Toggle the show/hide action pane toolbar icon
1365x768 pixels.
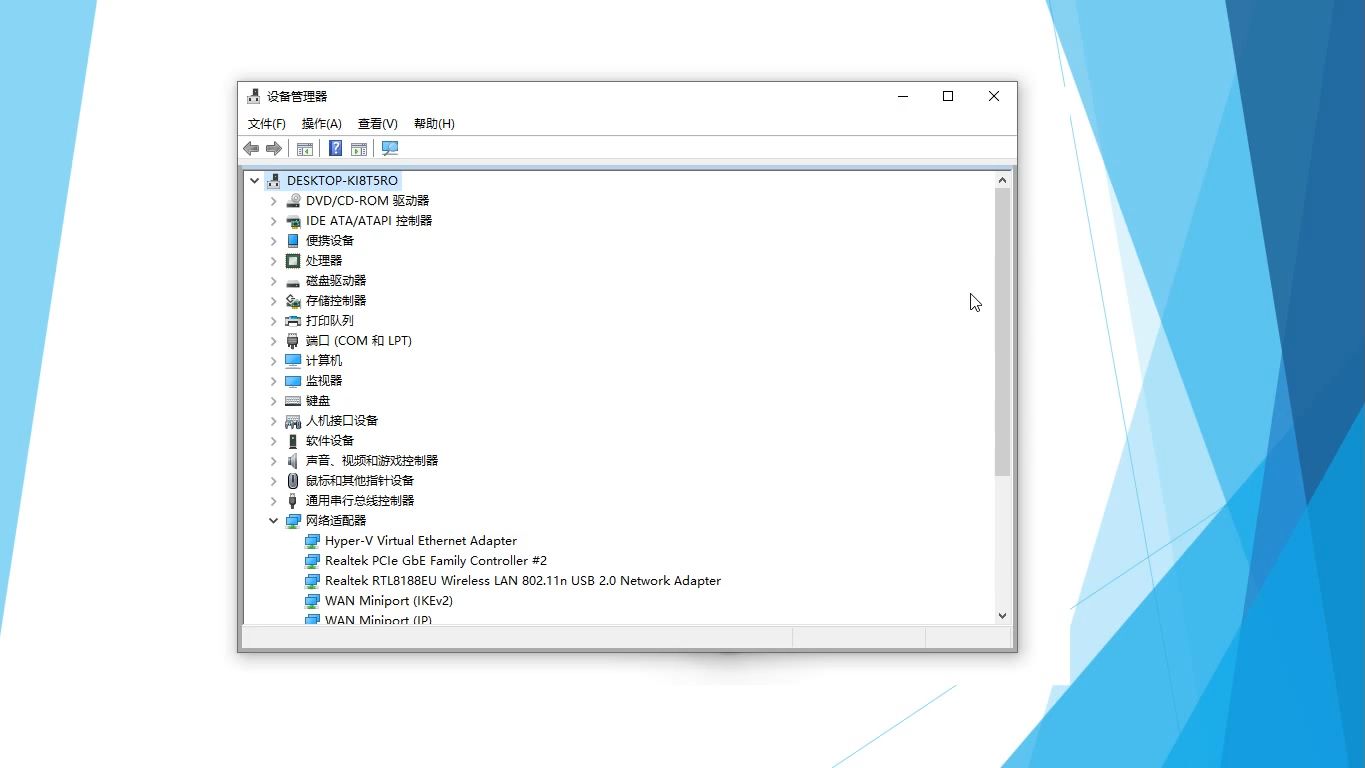coord(359,149)
